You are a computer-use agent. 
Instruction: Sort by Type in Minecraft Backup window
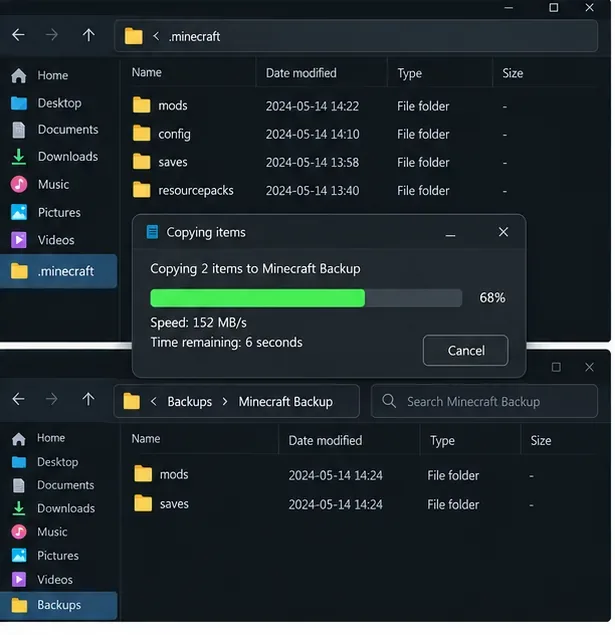(x=442, y=441)
